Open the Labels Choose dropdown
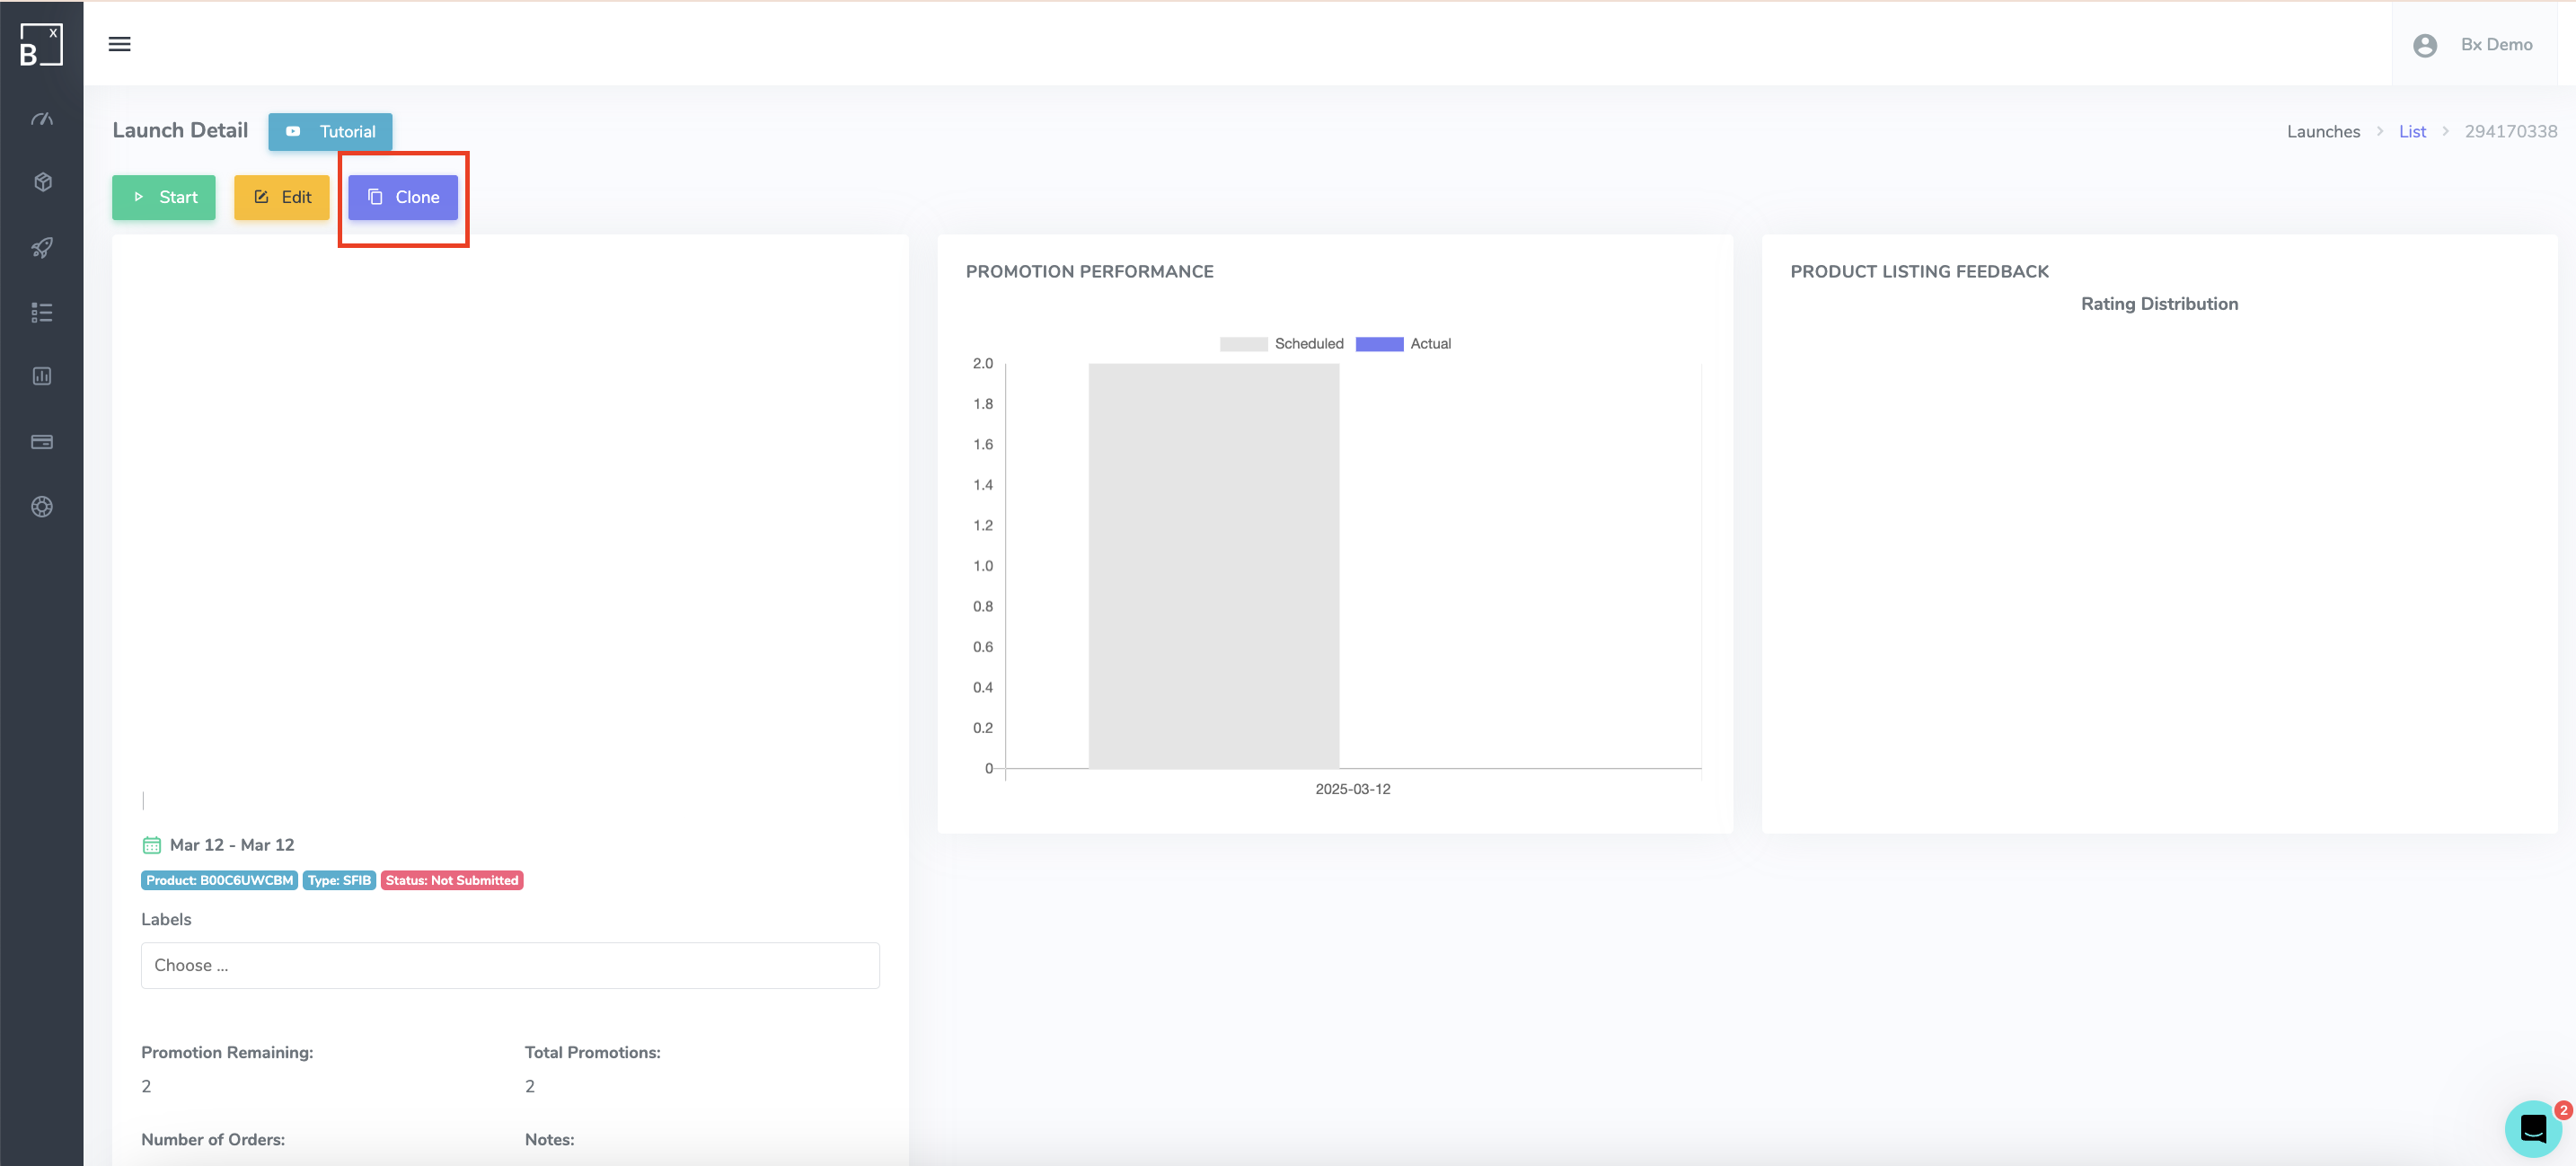The image size is (2576, 1166). 510,965
